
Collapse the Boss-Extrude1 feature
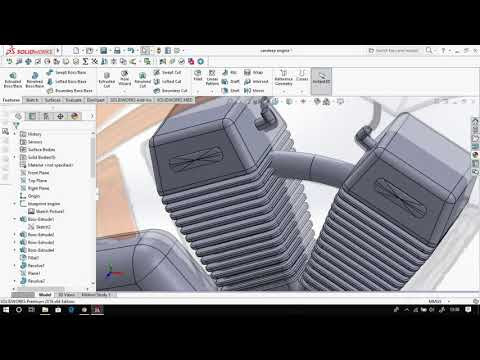coord(15,219)
